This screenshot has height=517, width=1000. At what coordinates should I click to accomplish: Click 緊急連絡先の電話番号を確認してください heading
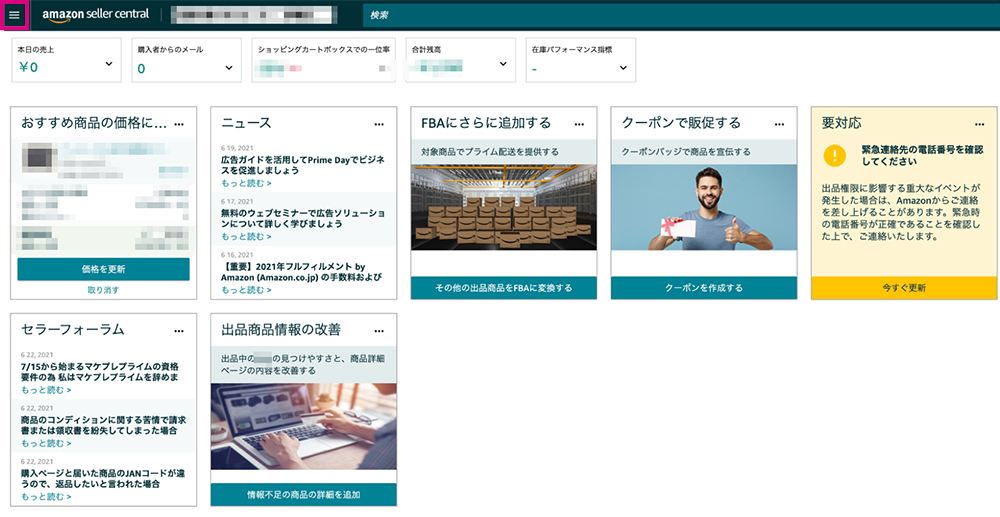[x=922, y=156]
